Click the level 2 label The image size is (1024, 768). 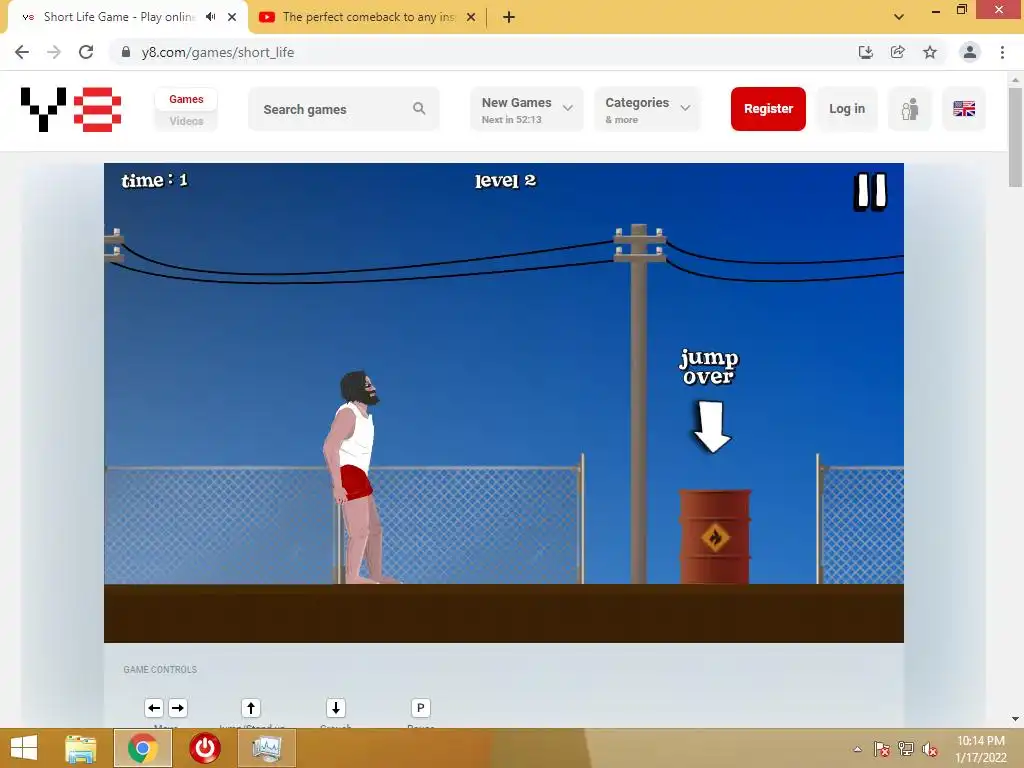[505, 181]
